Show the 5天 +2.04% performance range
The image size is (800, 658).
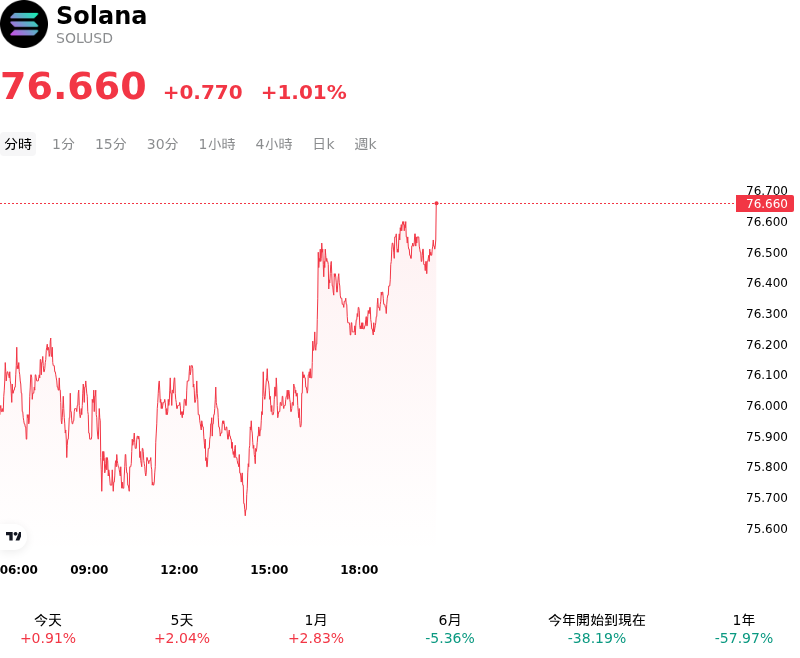coord(182,629)
